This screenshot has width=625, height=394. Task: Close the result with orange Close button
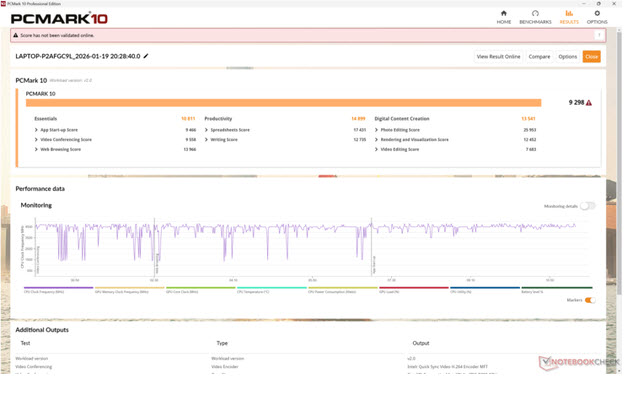click(591, 57)
